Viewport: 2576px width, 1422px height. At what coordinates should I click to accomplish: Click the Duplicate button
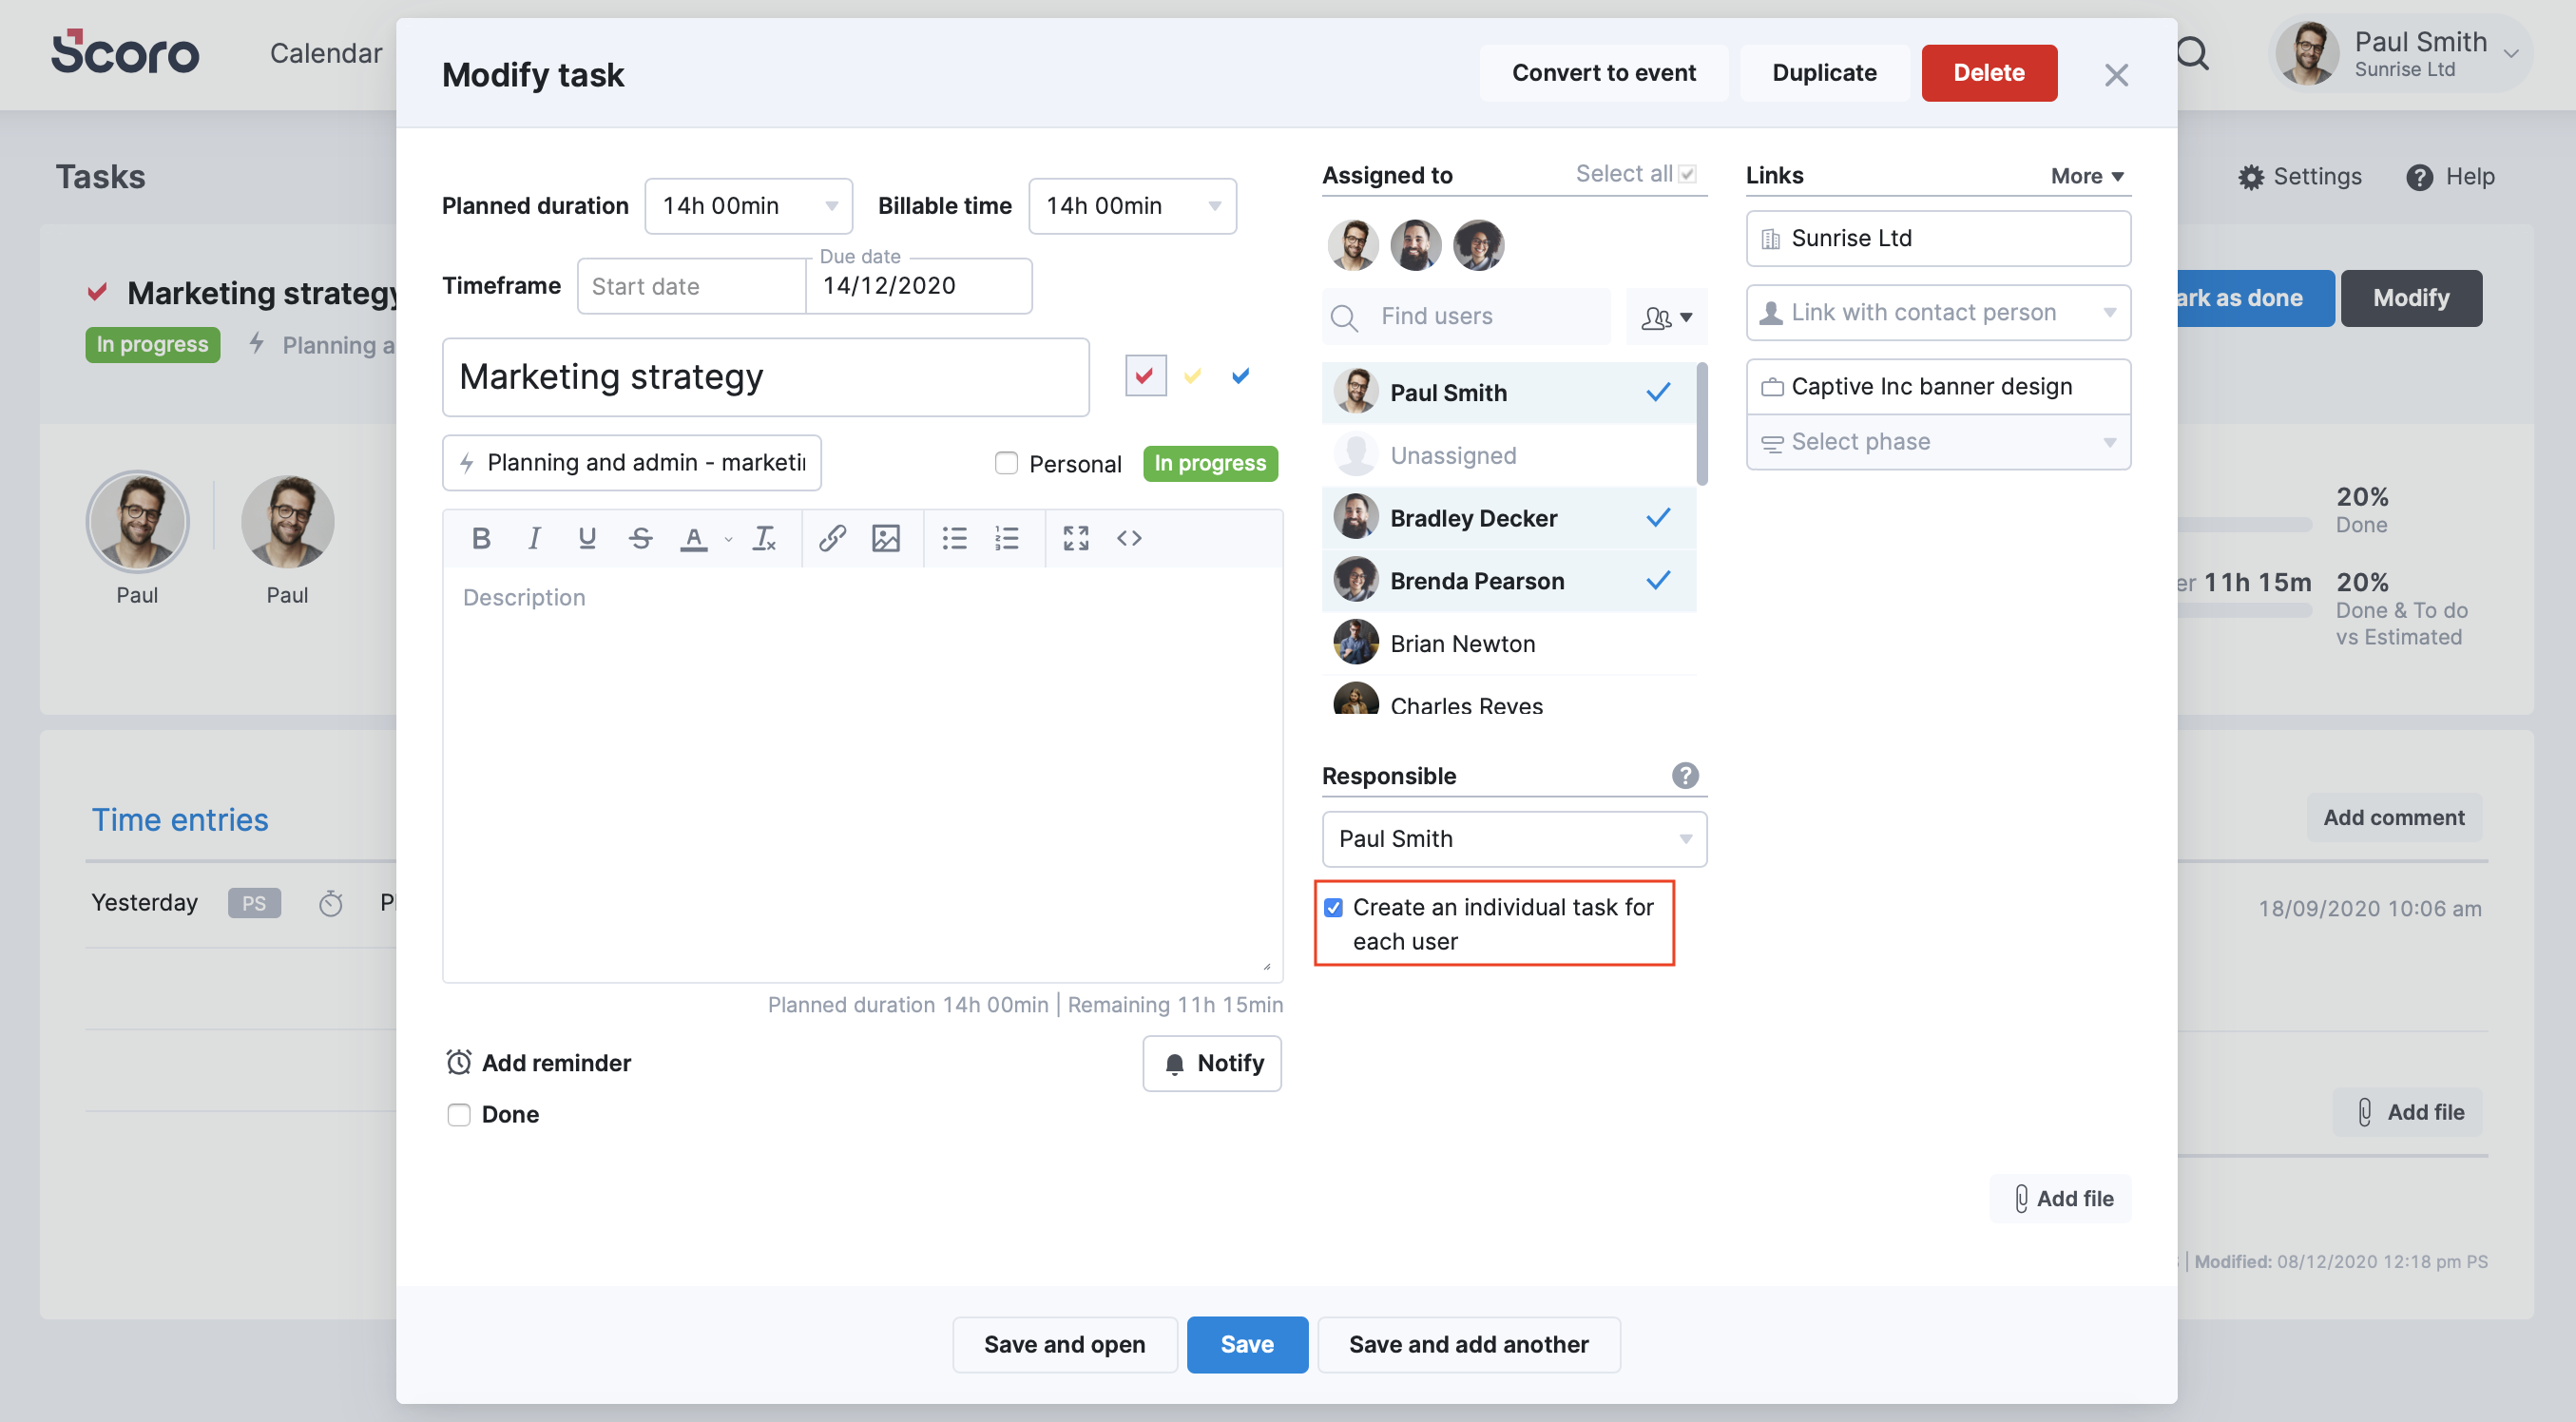[x=1824, y=73]
